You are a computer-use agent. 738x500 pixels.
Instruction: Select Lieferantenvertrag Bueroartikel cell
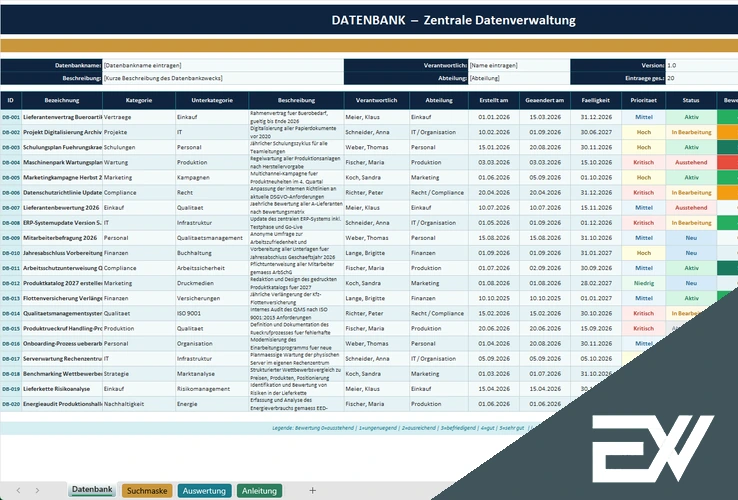point(62,117)
